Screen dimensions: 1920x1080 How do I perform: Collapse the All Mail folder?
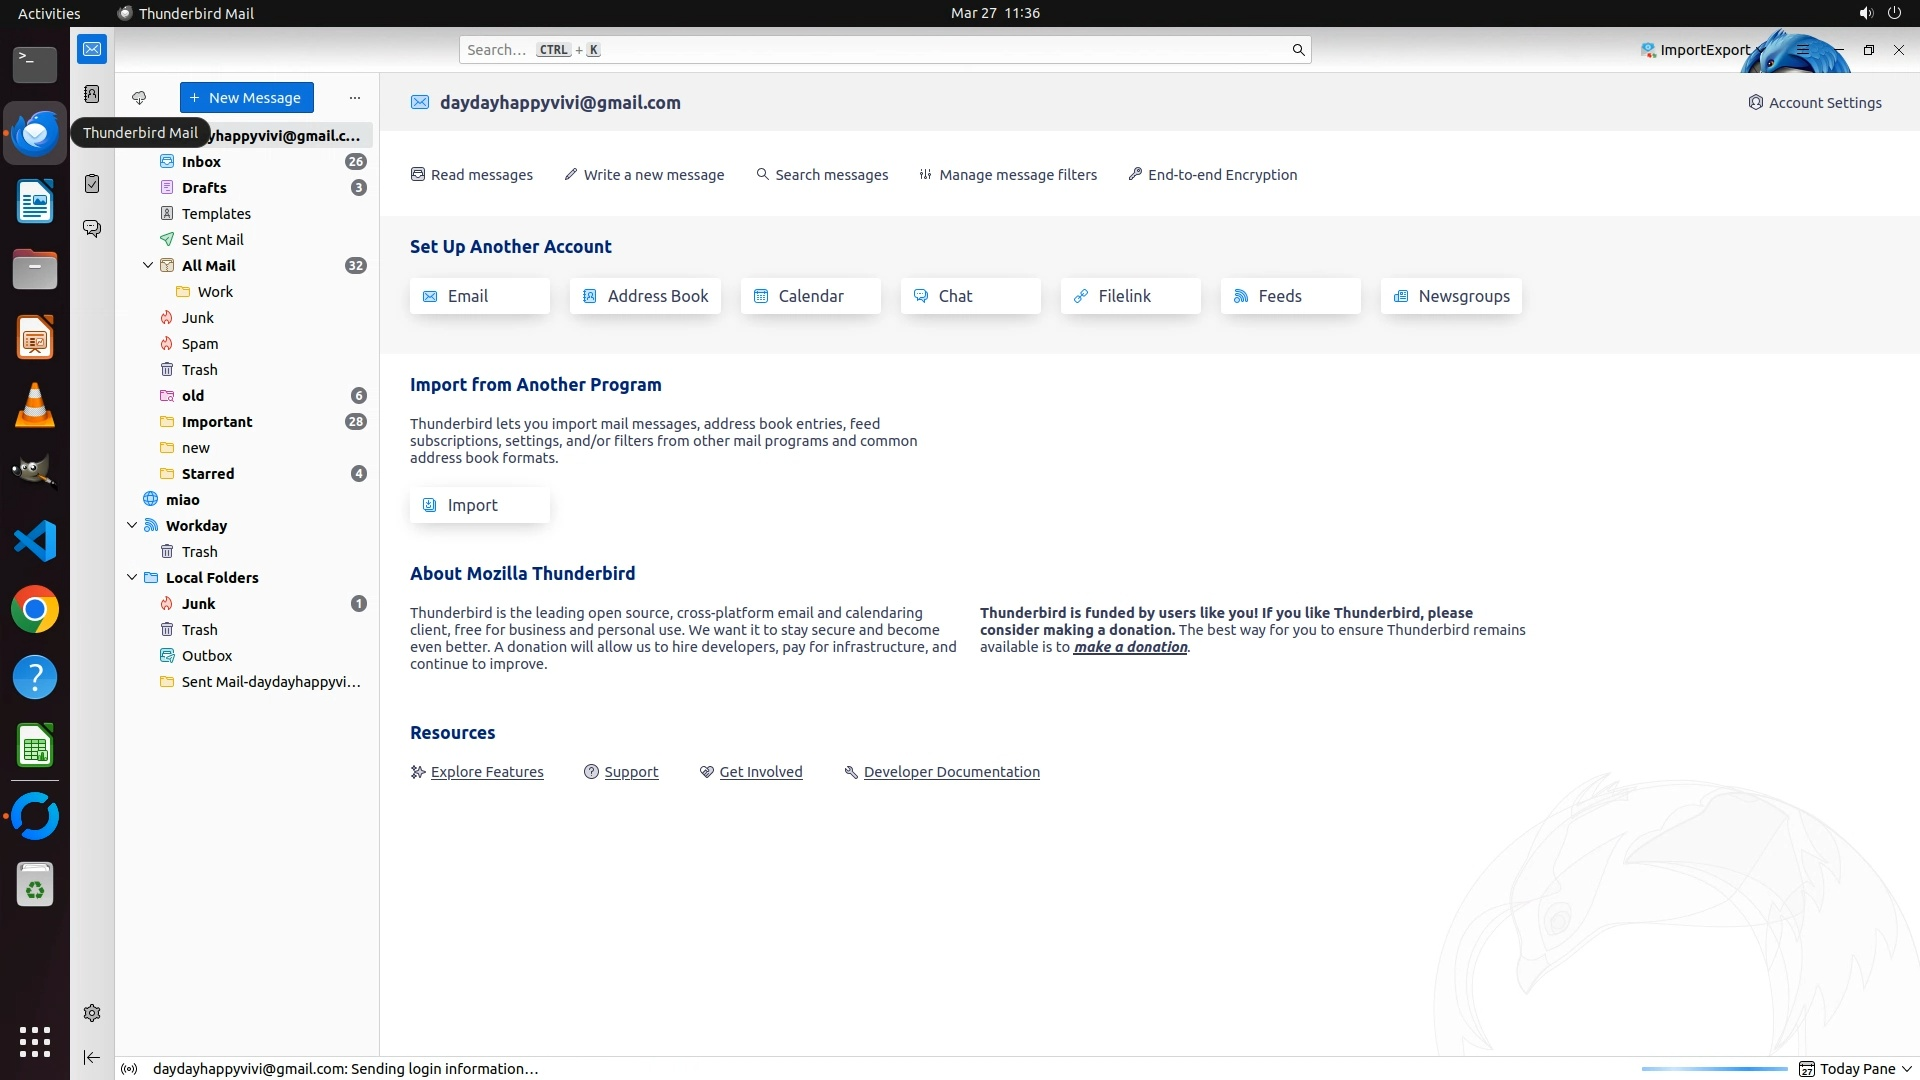[x=148, y=266]
